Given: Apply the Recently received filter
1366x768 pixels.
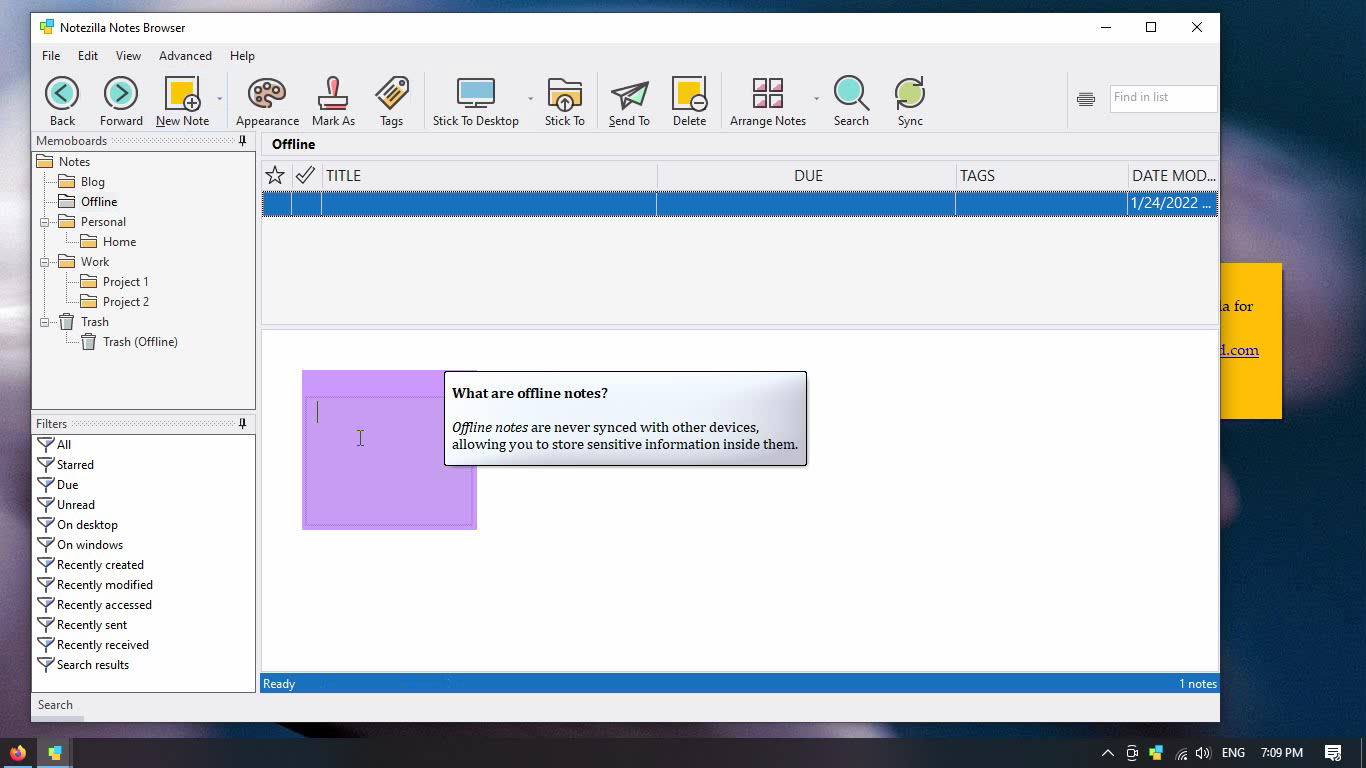Looking at the screenshot, I should tap(103, 645).
